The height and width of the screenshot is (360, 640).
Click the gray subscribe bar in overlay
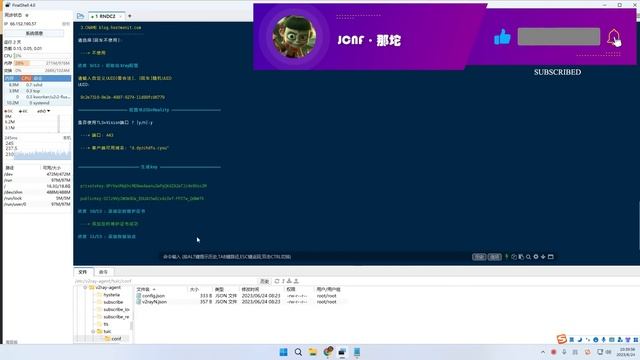point(559,37)
